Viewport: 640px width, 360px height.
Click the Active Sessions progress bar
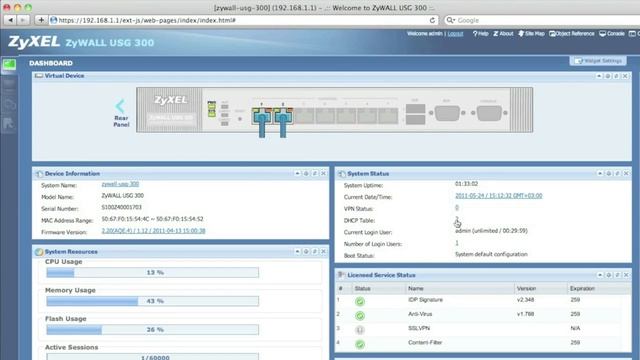152,357
